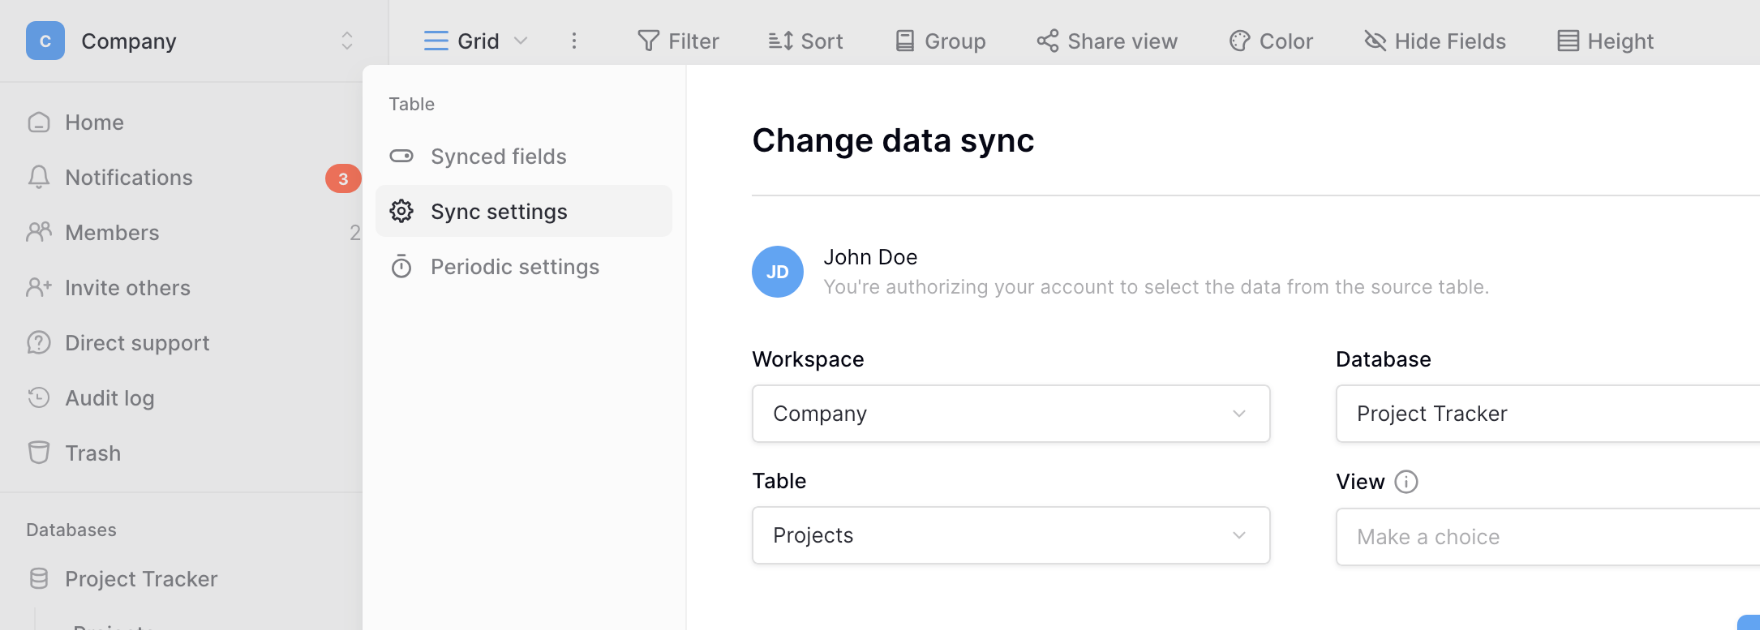Open the Workspace dropdown showing Company
Screen dimensions: 1760x630
(1011, 413)
